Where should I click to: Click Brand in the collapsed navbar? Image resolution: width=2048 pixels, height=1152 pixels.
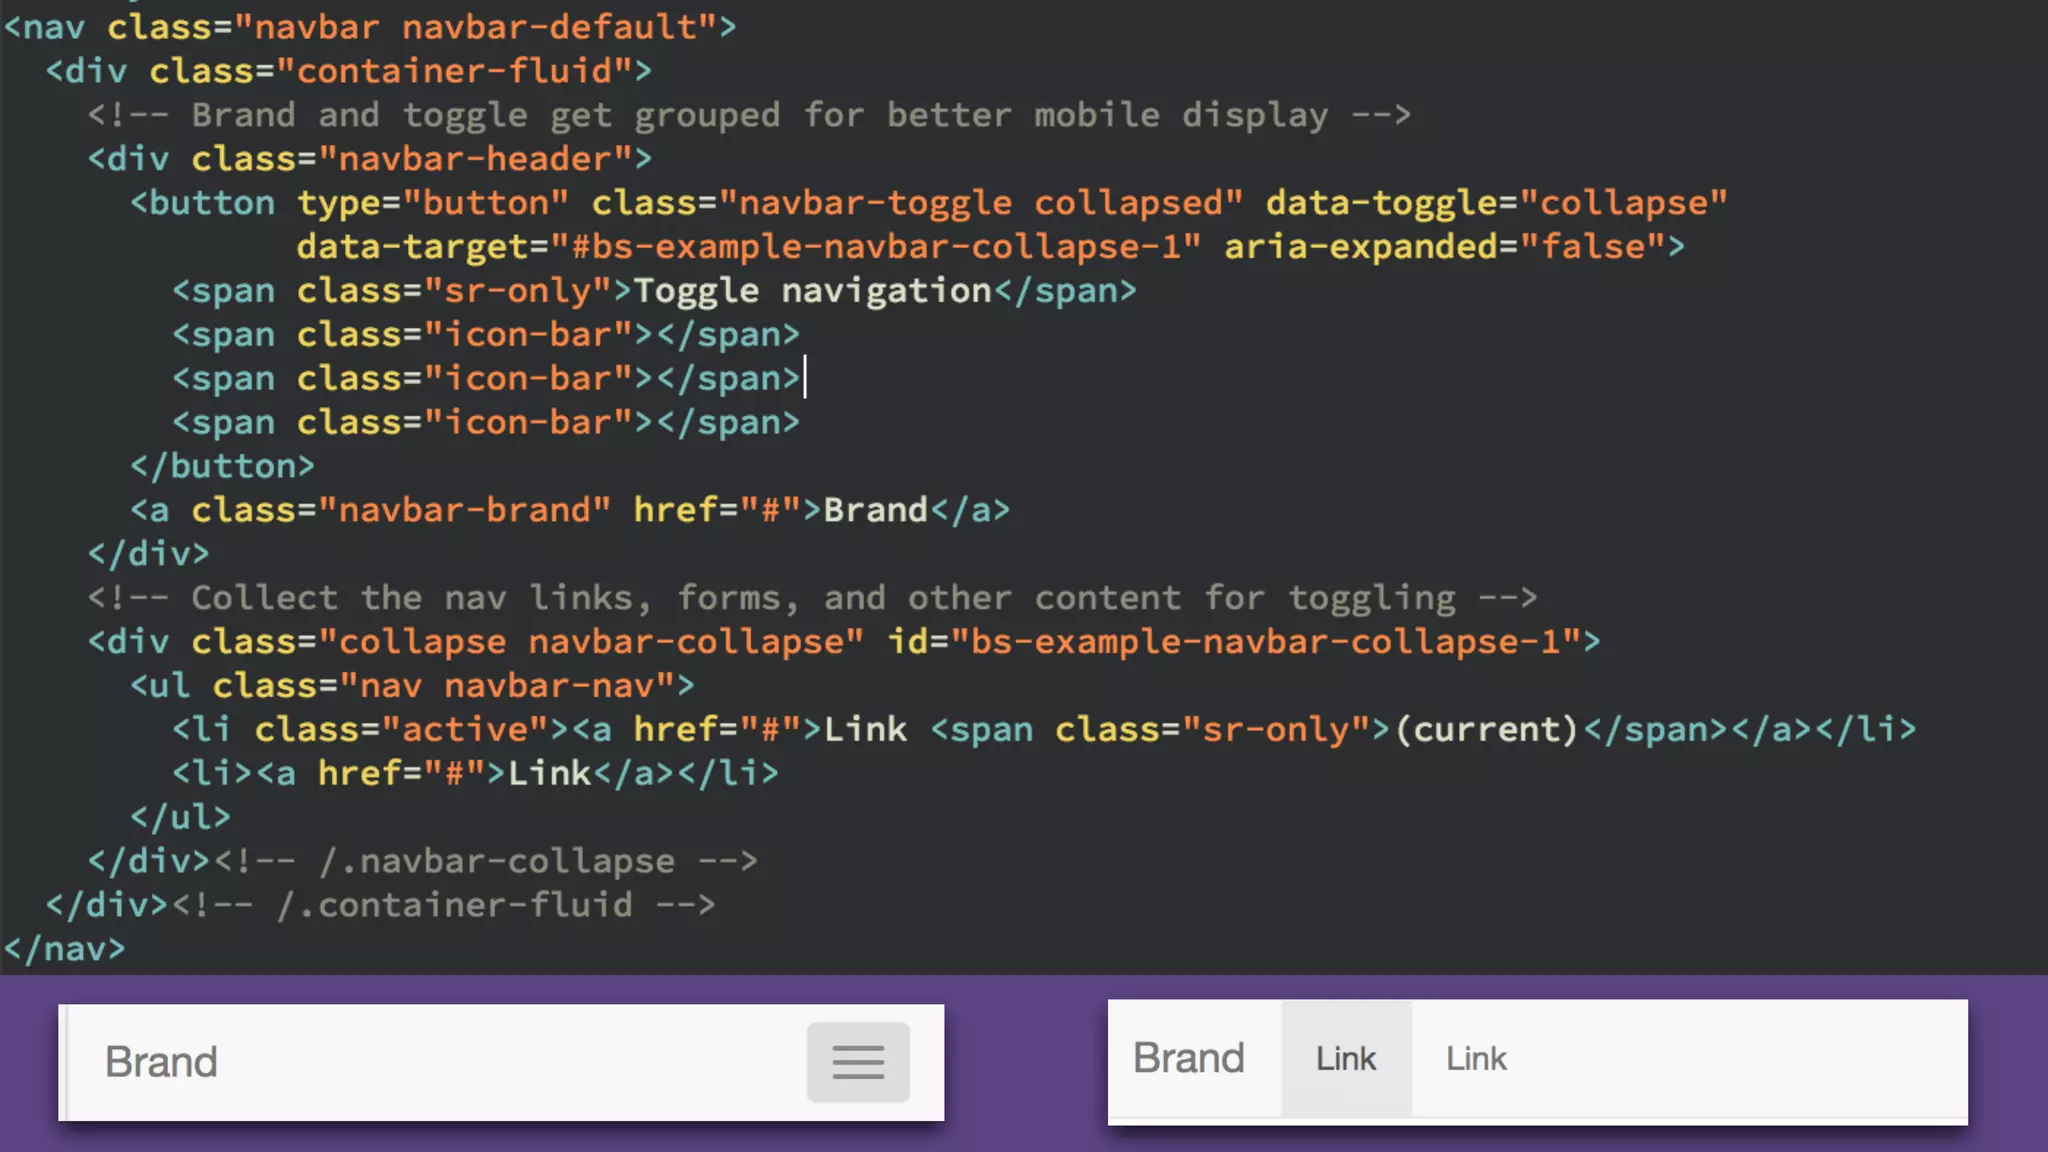click(x=161, y=1062)
